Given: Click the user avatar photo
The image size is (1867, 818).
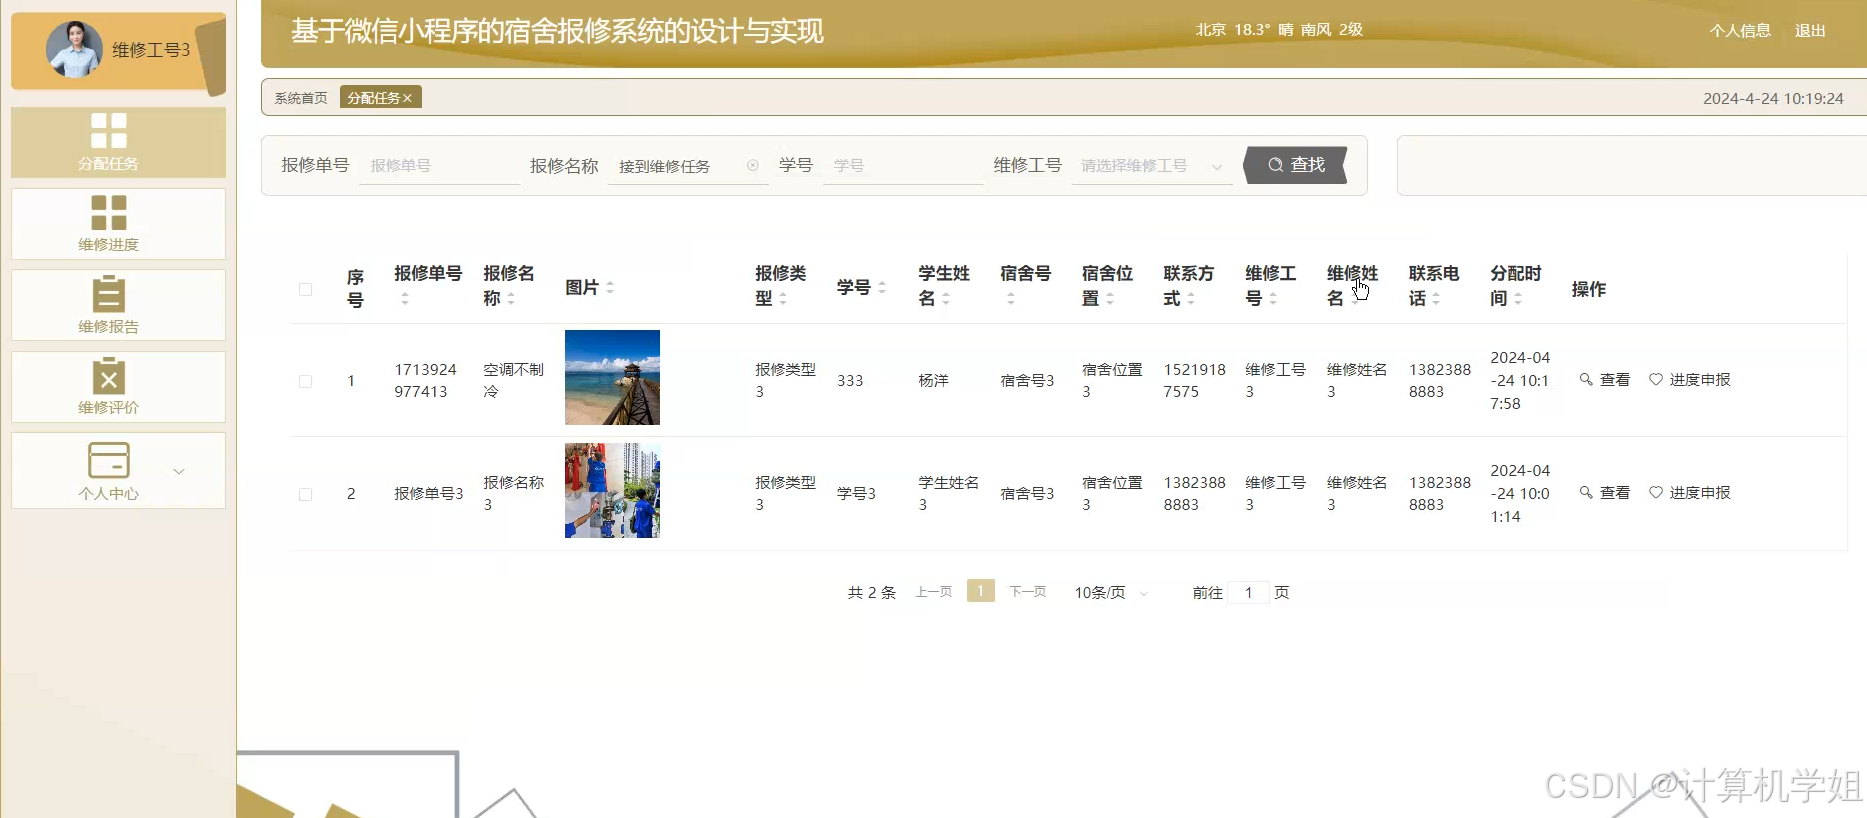Looking at the screenshot, I should click(74, 49).
